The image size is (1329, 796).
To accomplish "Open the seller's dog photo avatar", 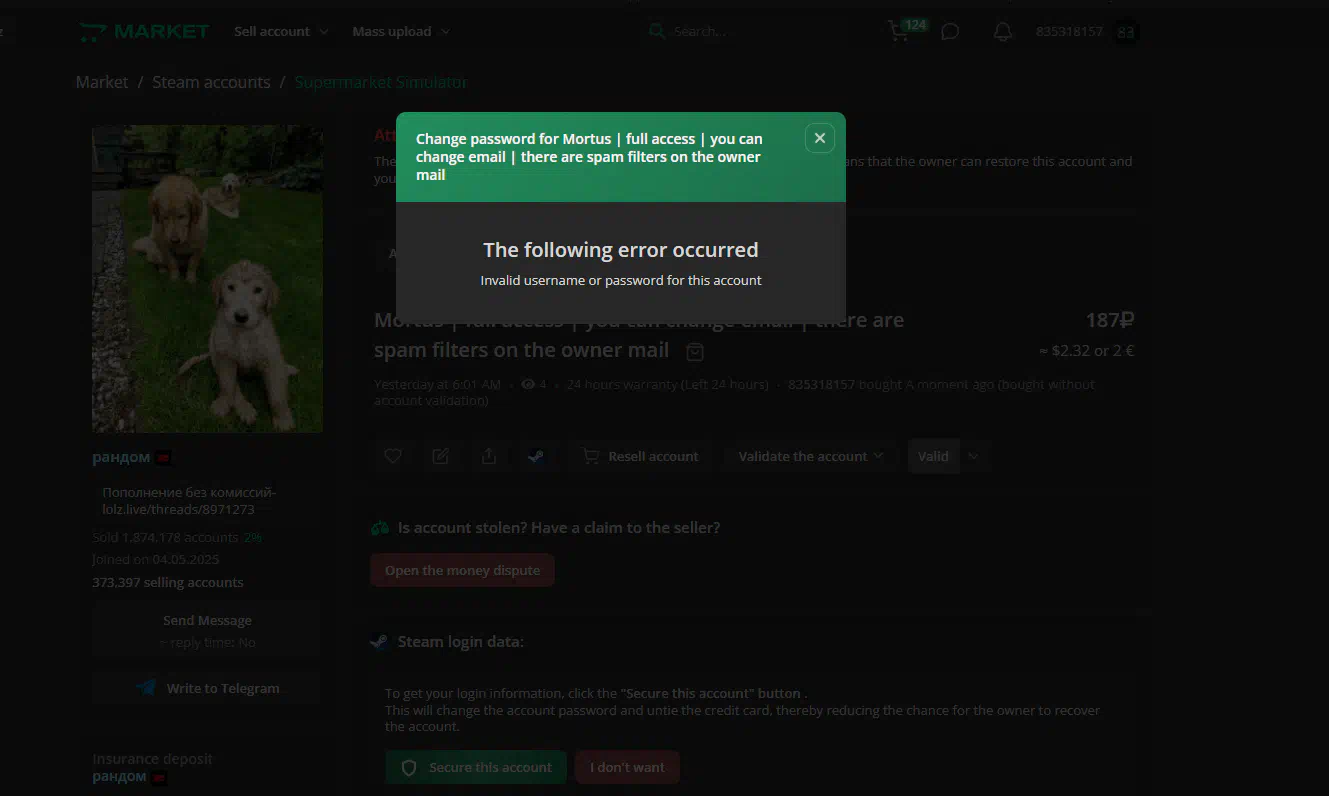I will 207,279.
